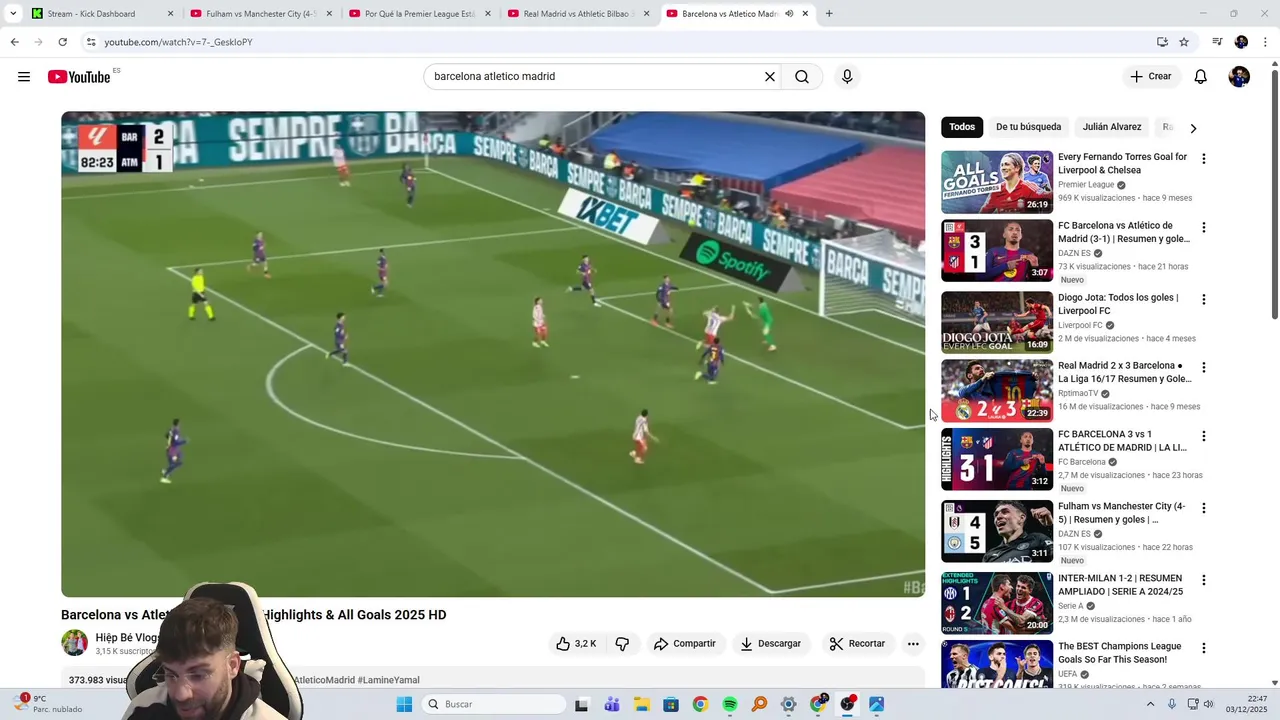Like the video with thumbs up
The width and height of the screenshot is (1280, 720).
[x=576, y=644]
